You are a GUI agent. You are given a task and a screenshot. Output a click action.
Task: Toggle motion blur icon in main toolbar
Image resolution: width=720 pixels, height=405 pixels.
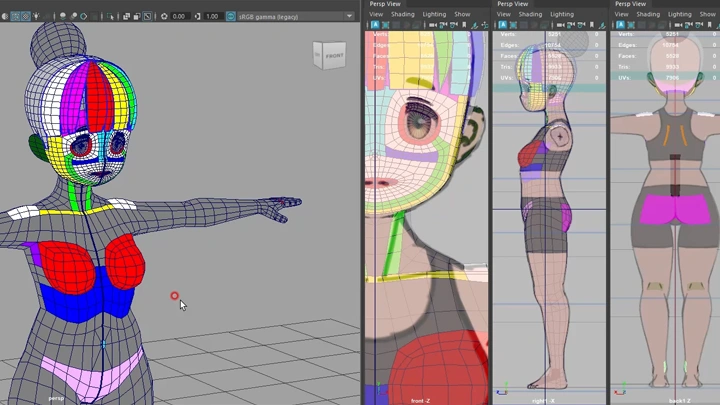(73, 17)
